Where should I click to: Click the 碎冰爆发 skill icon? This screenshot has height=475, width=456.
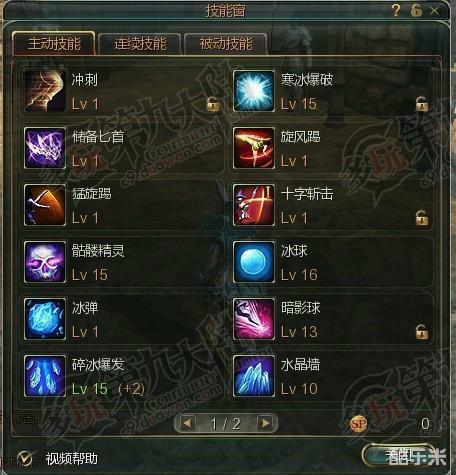pos(45,376)
